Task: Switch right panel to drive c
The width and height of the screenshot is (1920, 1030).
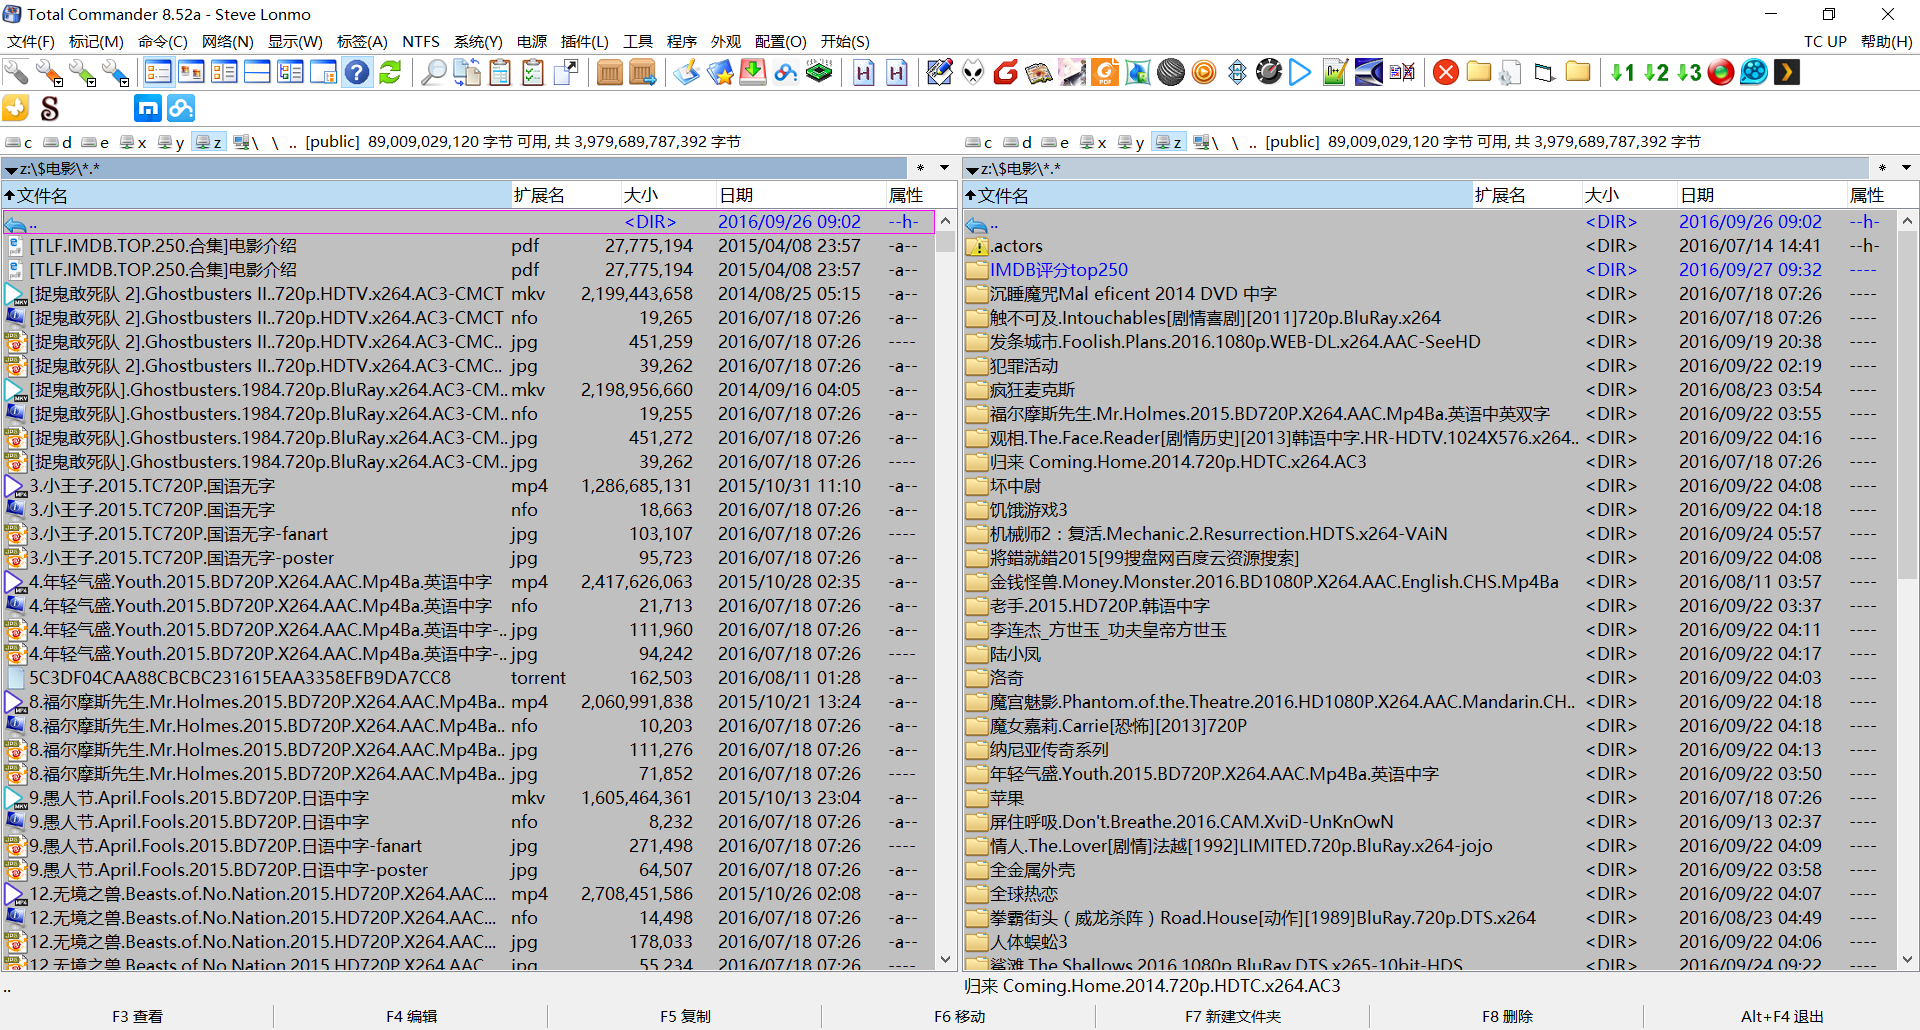Action: [x=979, y=142]
